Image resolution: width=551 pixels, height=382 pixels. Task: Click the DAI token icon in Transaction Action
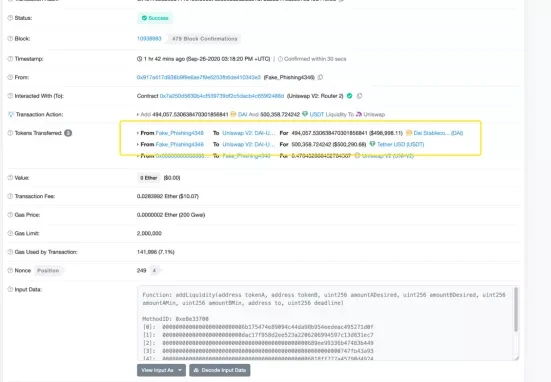point(233,114)
